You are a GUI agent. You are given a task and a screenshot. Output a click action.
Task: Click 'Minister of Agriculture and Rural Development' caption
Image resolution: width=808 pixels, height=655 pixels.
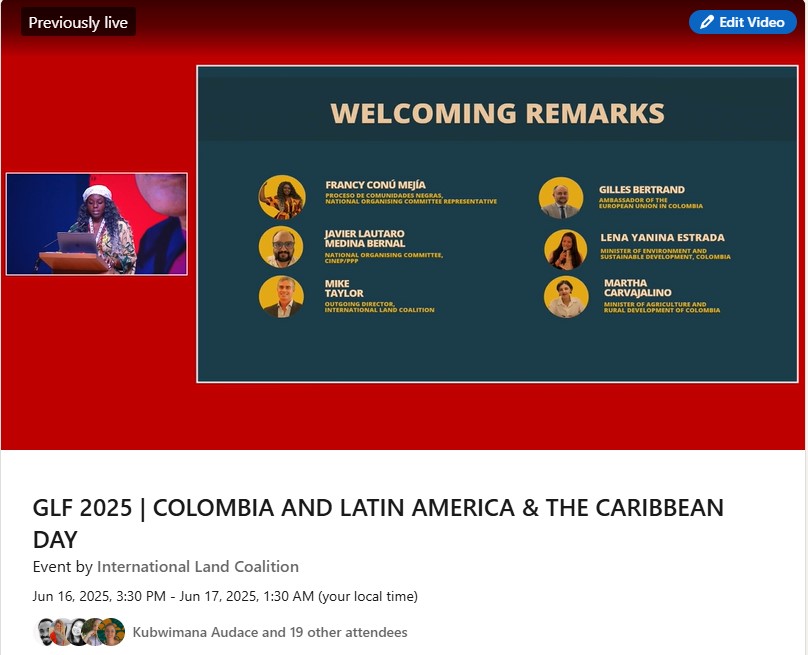click(662, 308)
